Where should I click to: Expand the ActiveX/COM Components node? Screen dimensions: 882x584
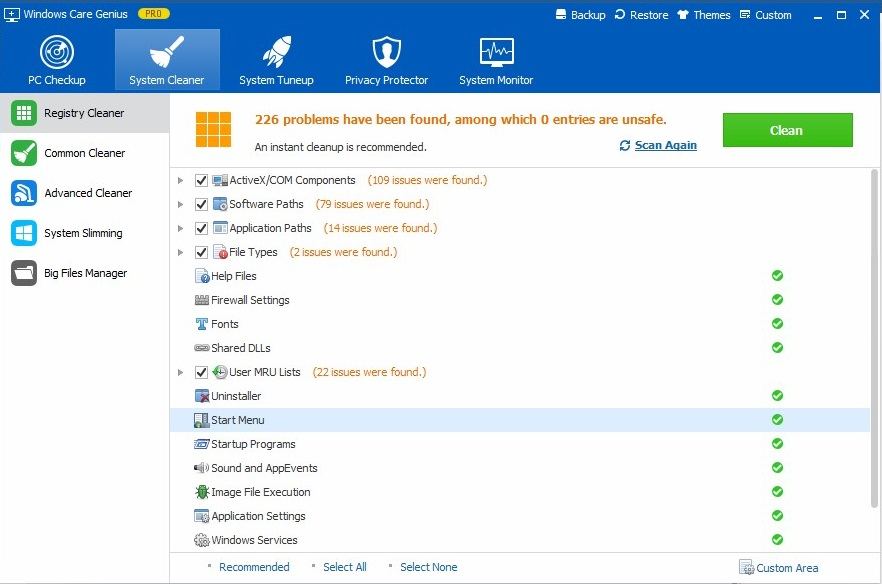click(181, 181)
